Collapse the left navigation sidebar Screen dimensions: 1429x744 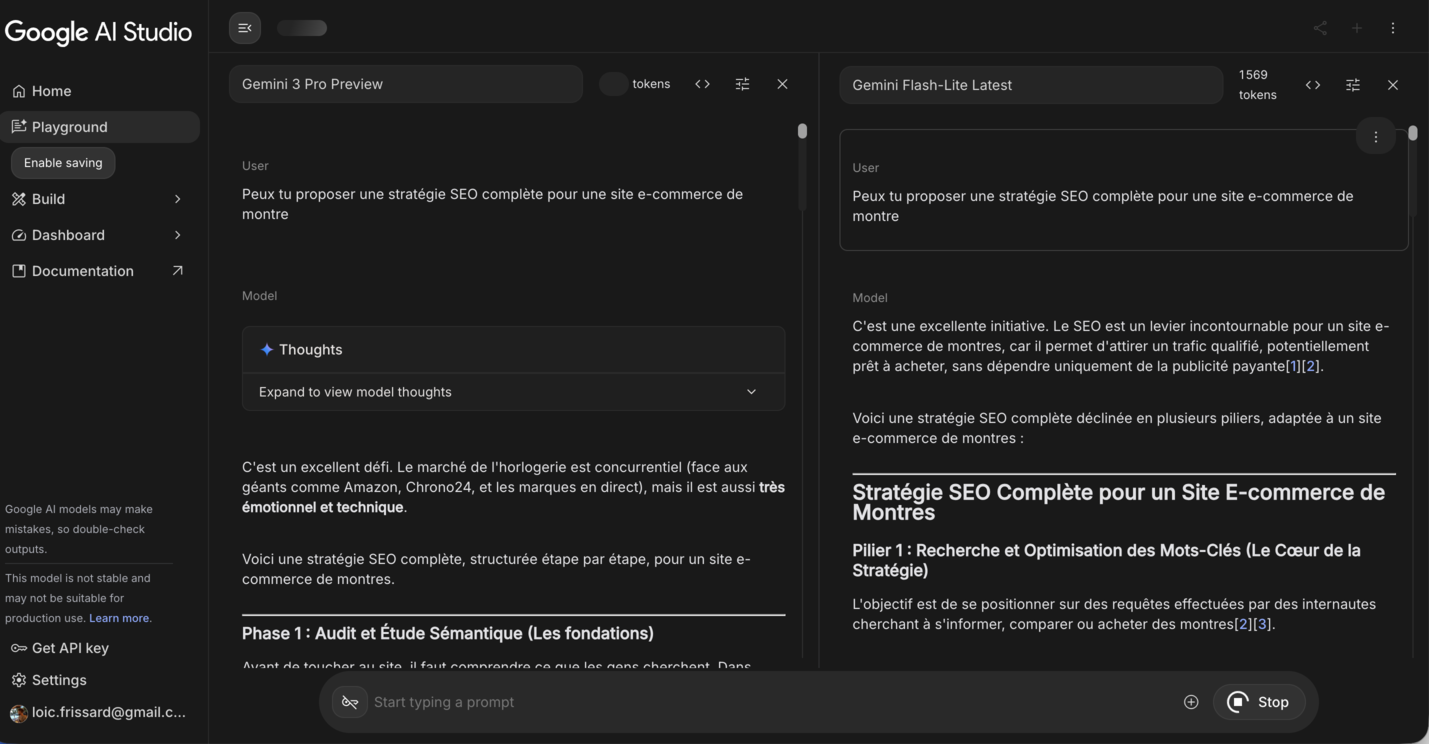pyautogui.click(x=245, y=28)
